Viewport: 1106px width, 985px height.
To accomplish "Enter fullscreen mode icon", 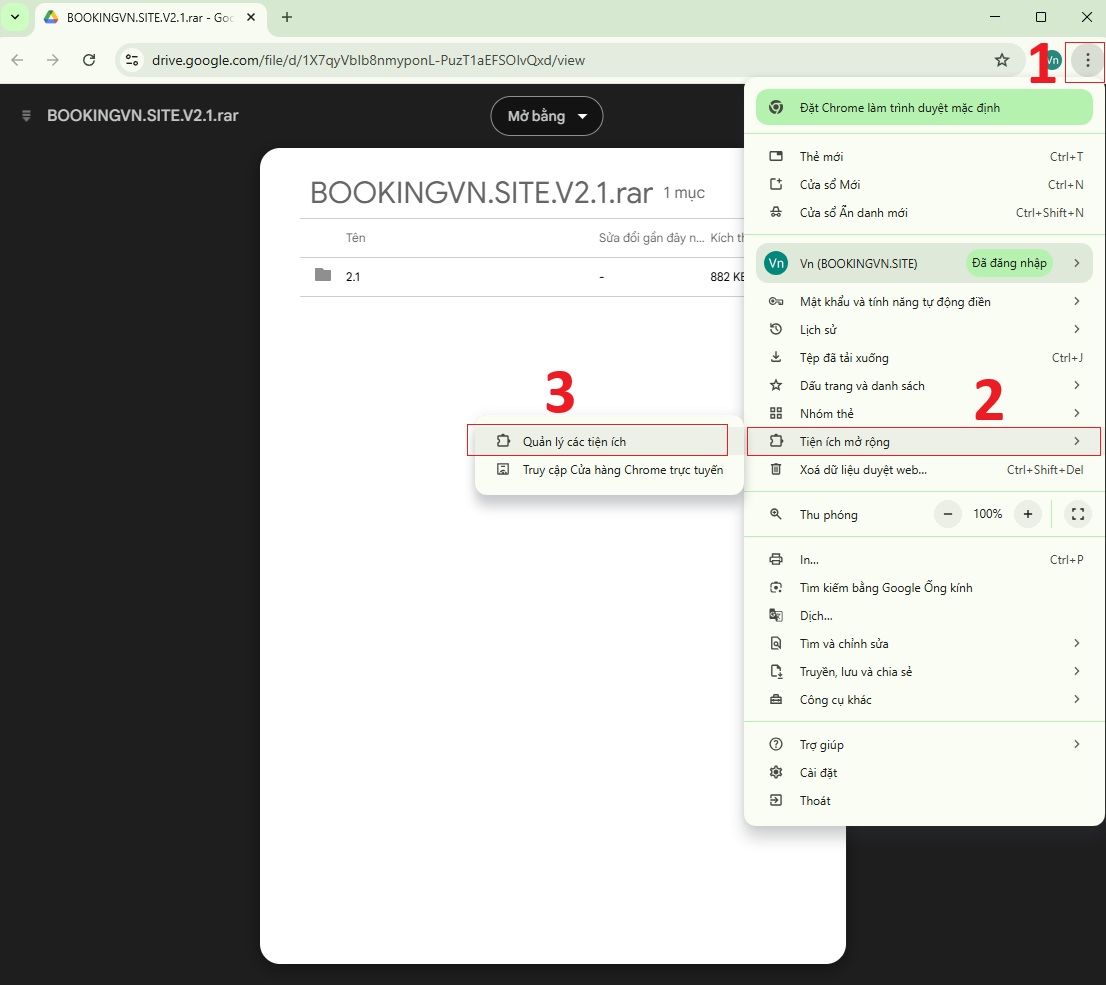I will (x=1078, y=514).
